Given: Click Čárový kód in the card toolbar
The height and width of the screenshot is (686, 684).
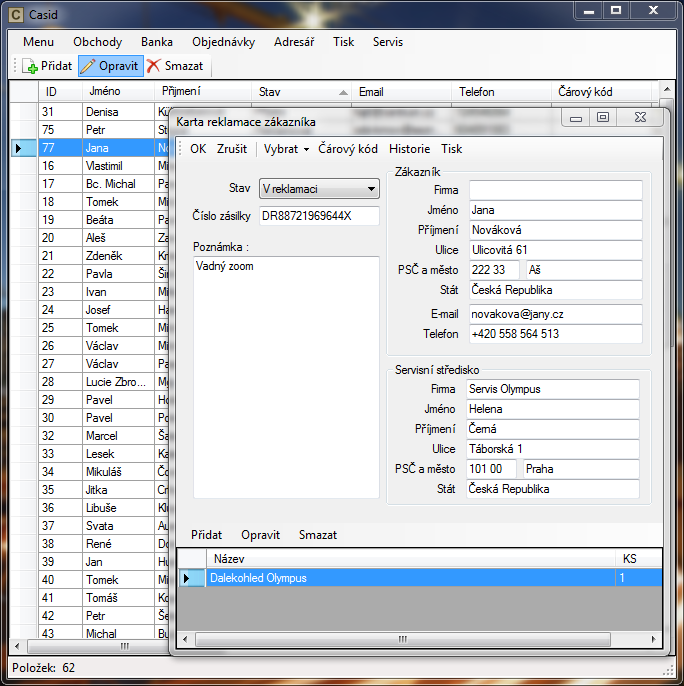Looking at the screenshot, I should point(348,149).
